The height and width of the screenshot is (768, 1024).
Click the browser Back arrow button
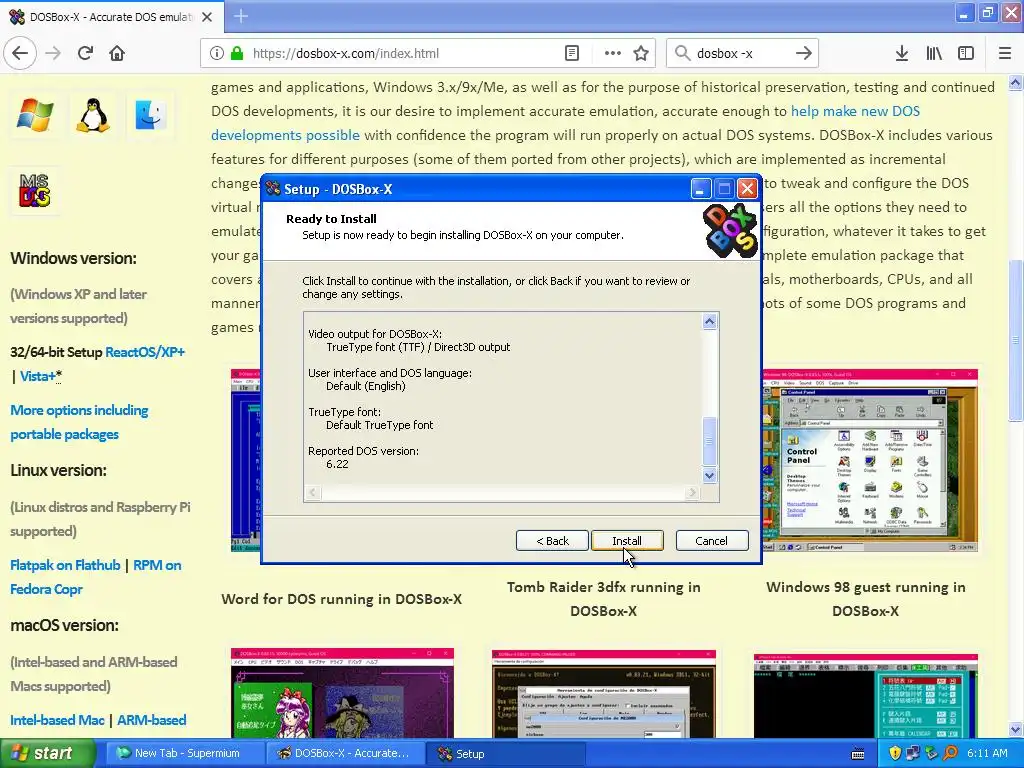click(20, 53)
